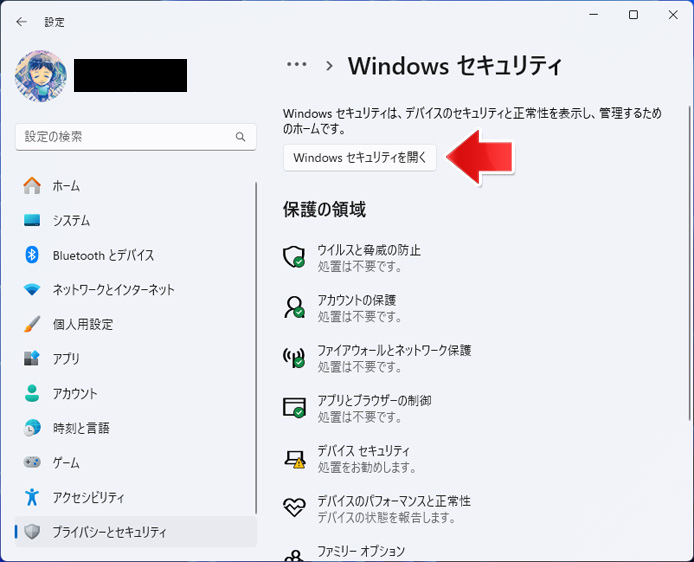Switch to ネットワークとインターネット settings
This screenshot has width=694, height=562.
point(114,289)
